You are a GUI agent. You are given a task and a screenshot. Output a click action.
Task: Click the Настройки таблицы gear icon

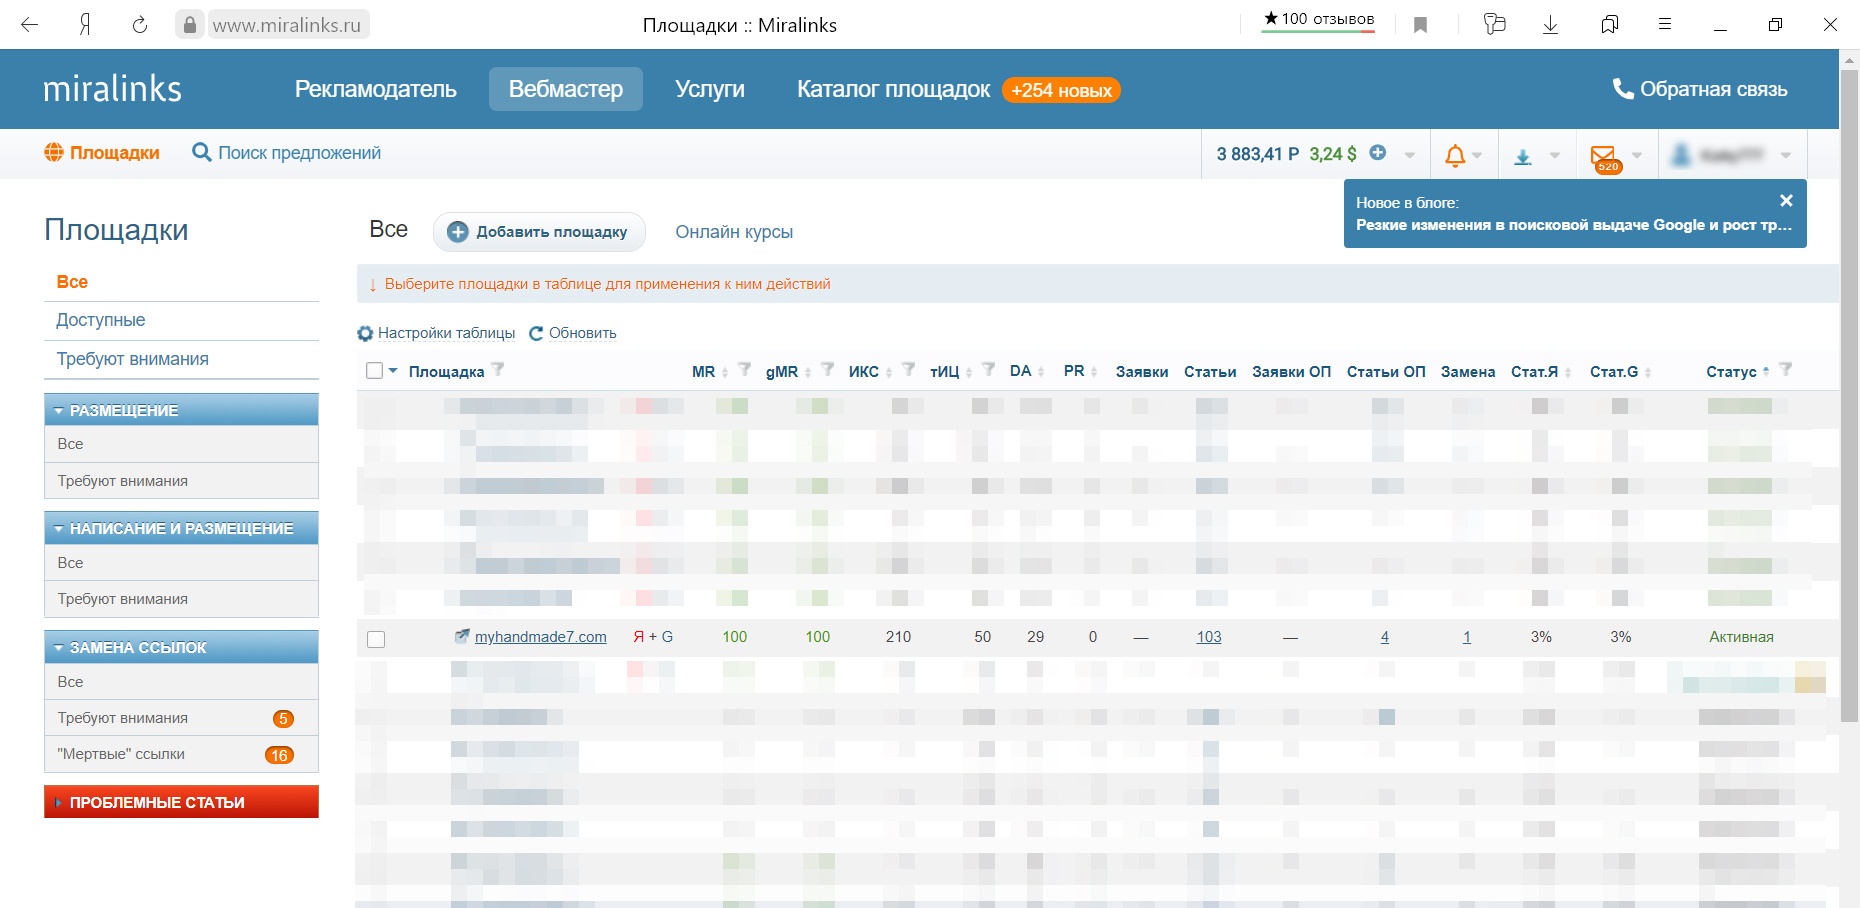pyautogui.click(x=365, y=334)
